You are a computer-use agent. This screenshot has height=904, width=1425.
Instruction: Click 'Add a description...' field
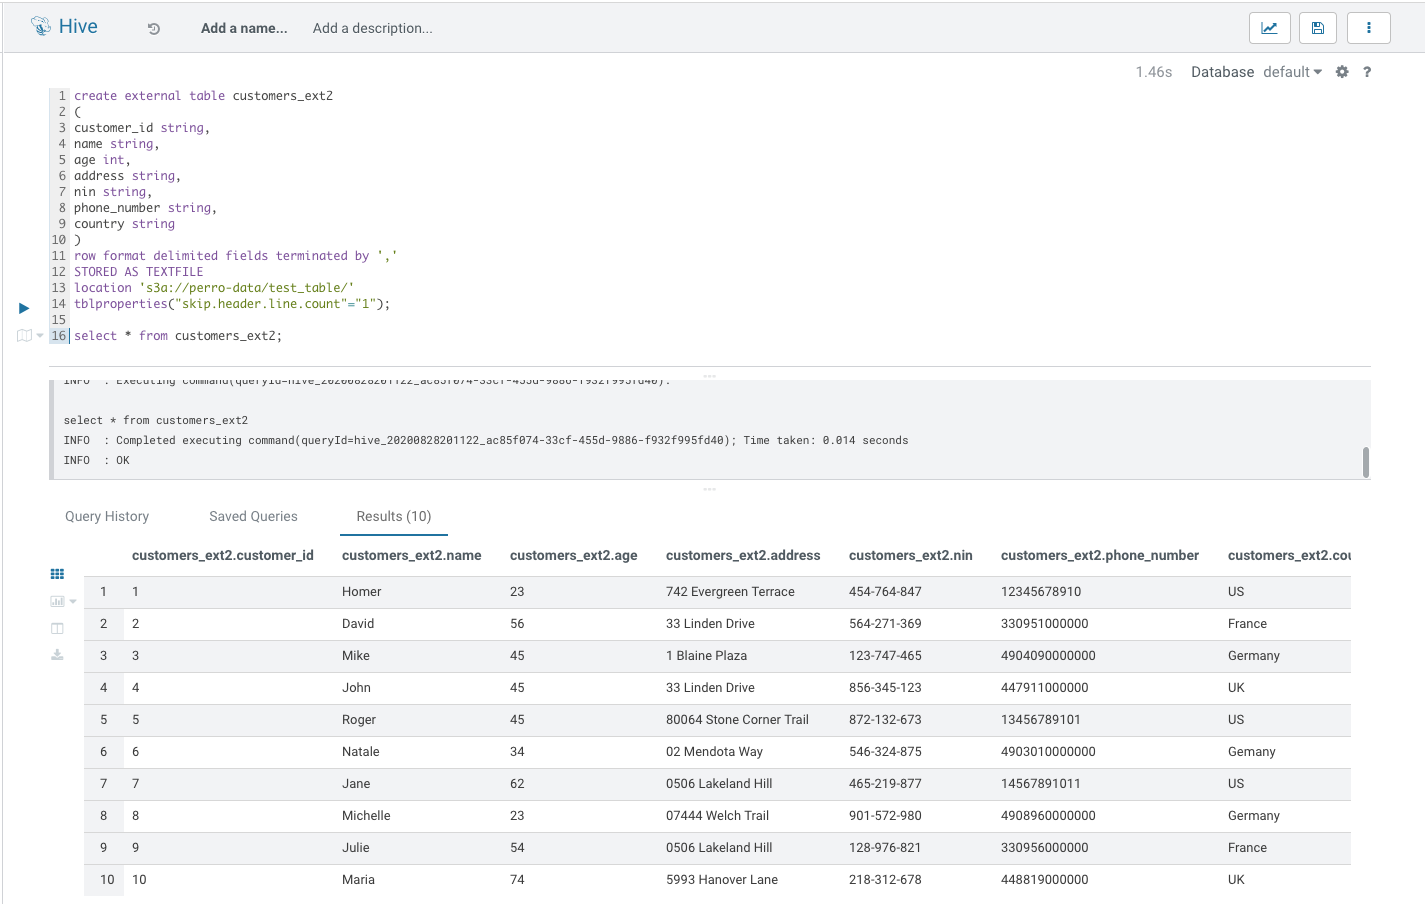point(372,28)
